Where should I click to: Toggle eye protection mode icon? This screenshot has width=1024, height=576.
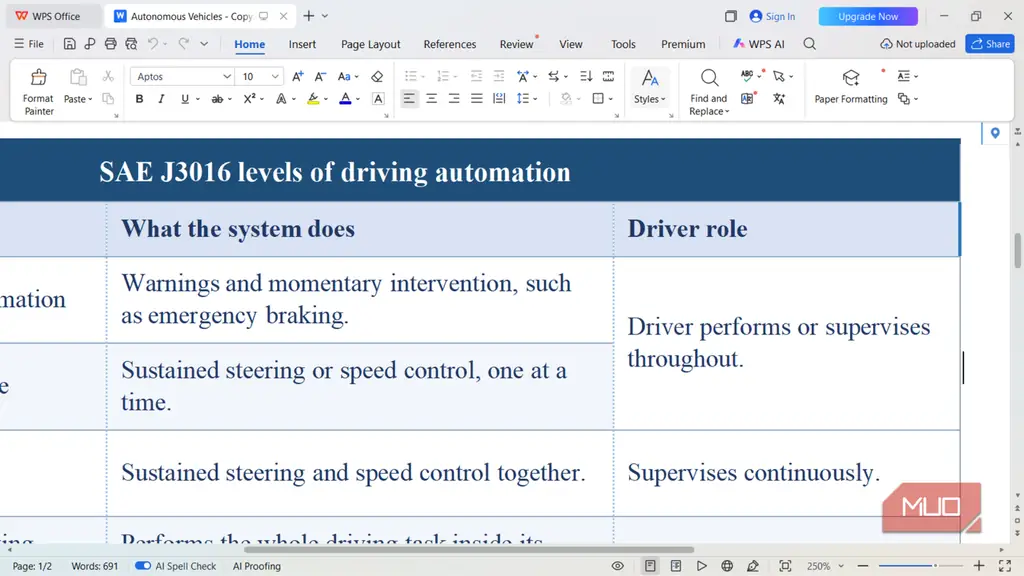click(x=618, y=566)
